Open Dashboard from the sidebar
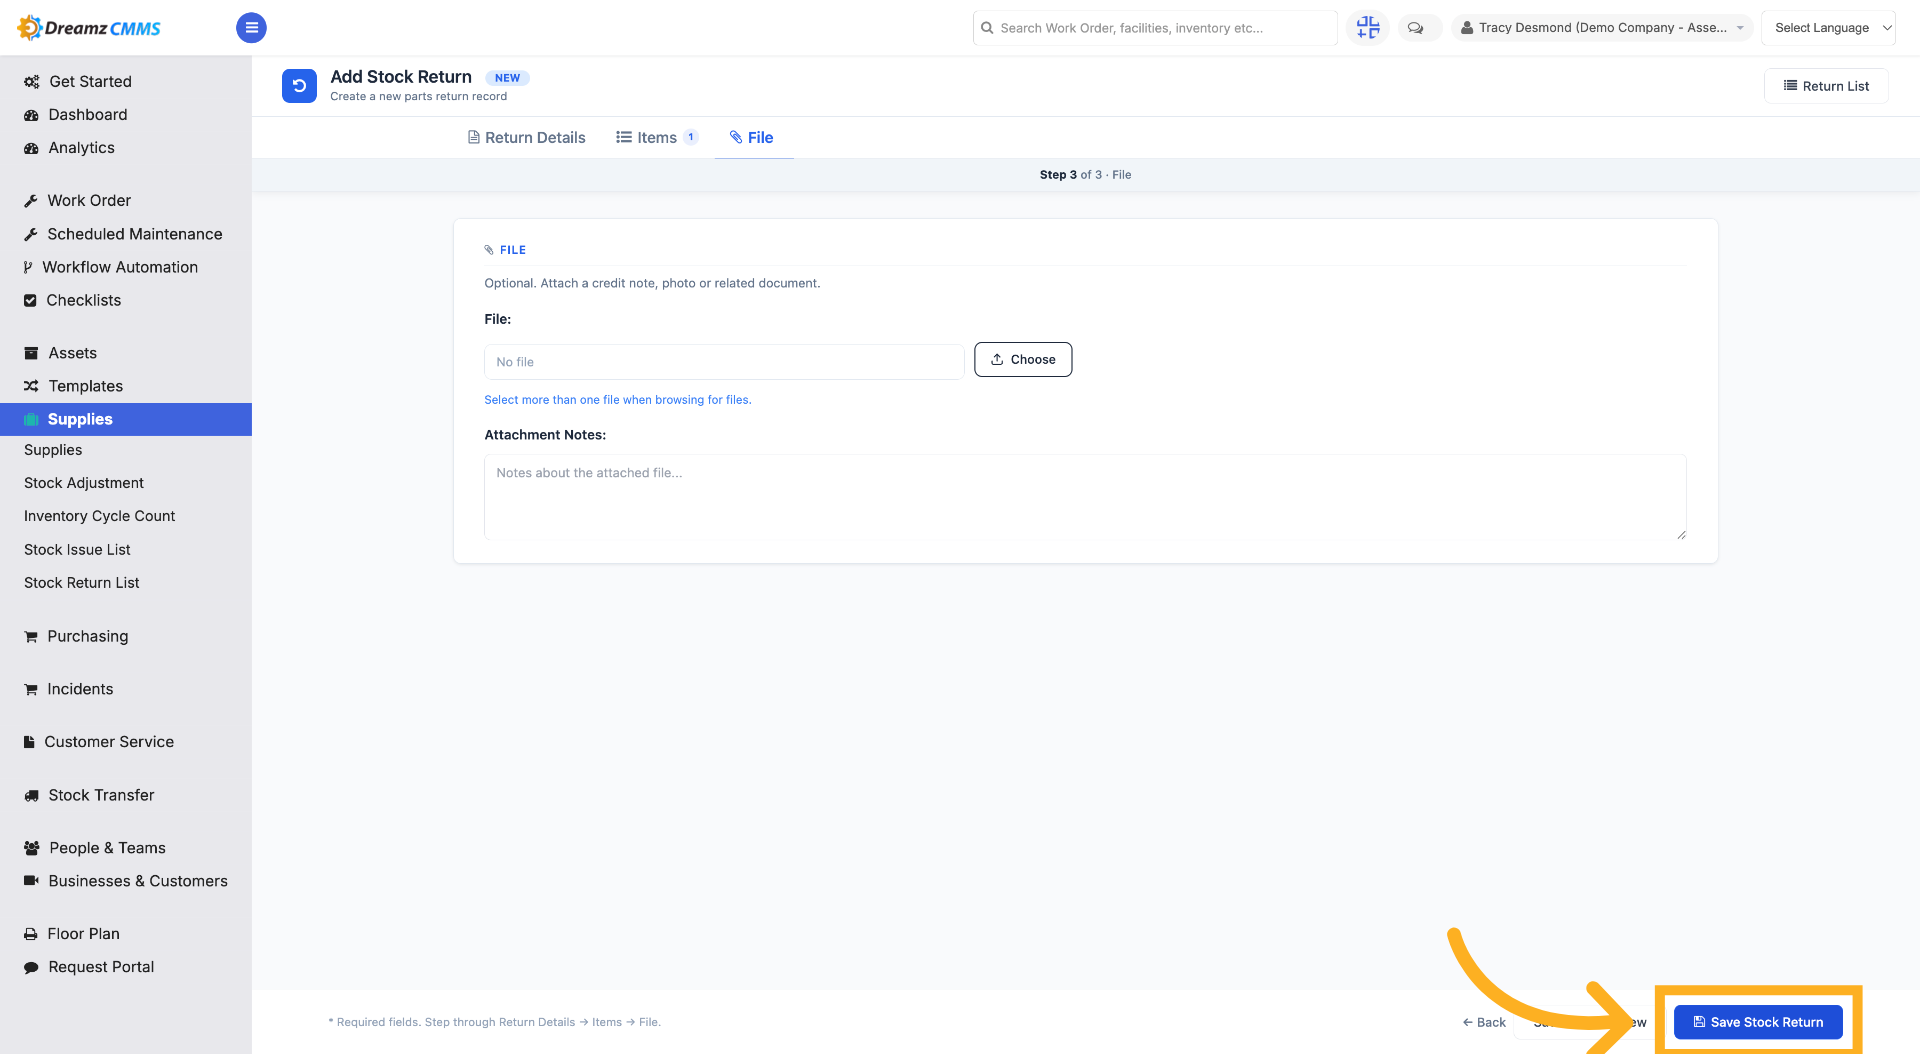This screenshot has height=1054, width=1920. [87, 115]
